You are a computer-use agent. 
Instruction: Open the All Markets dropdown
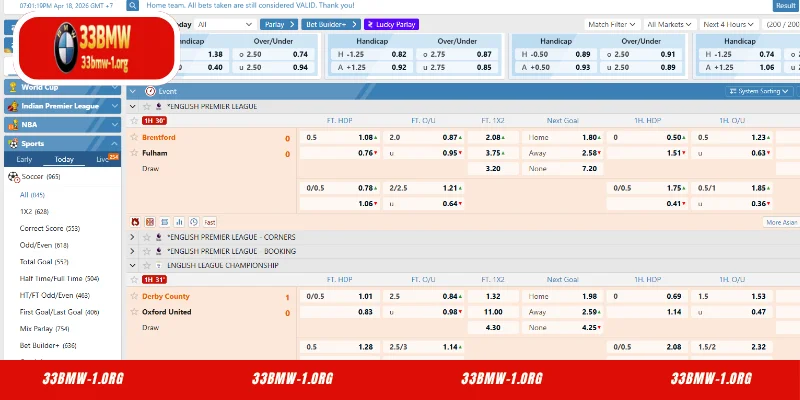[x=669, y=24]
